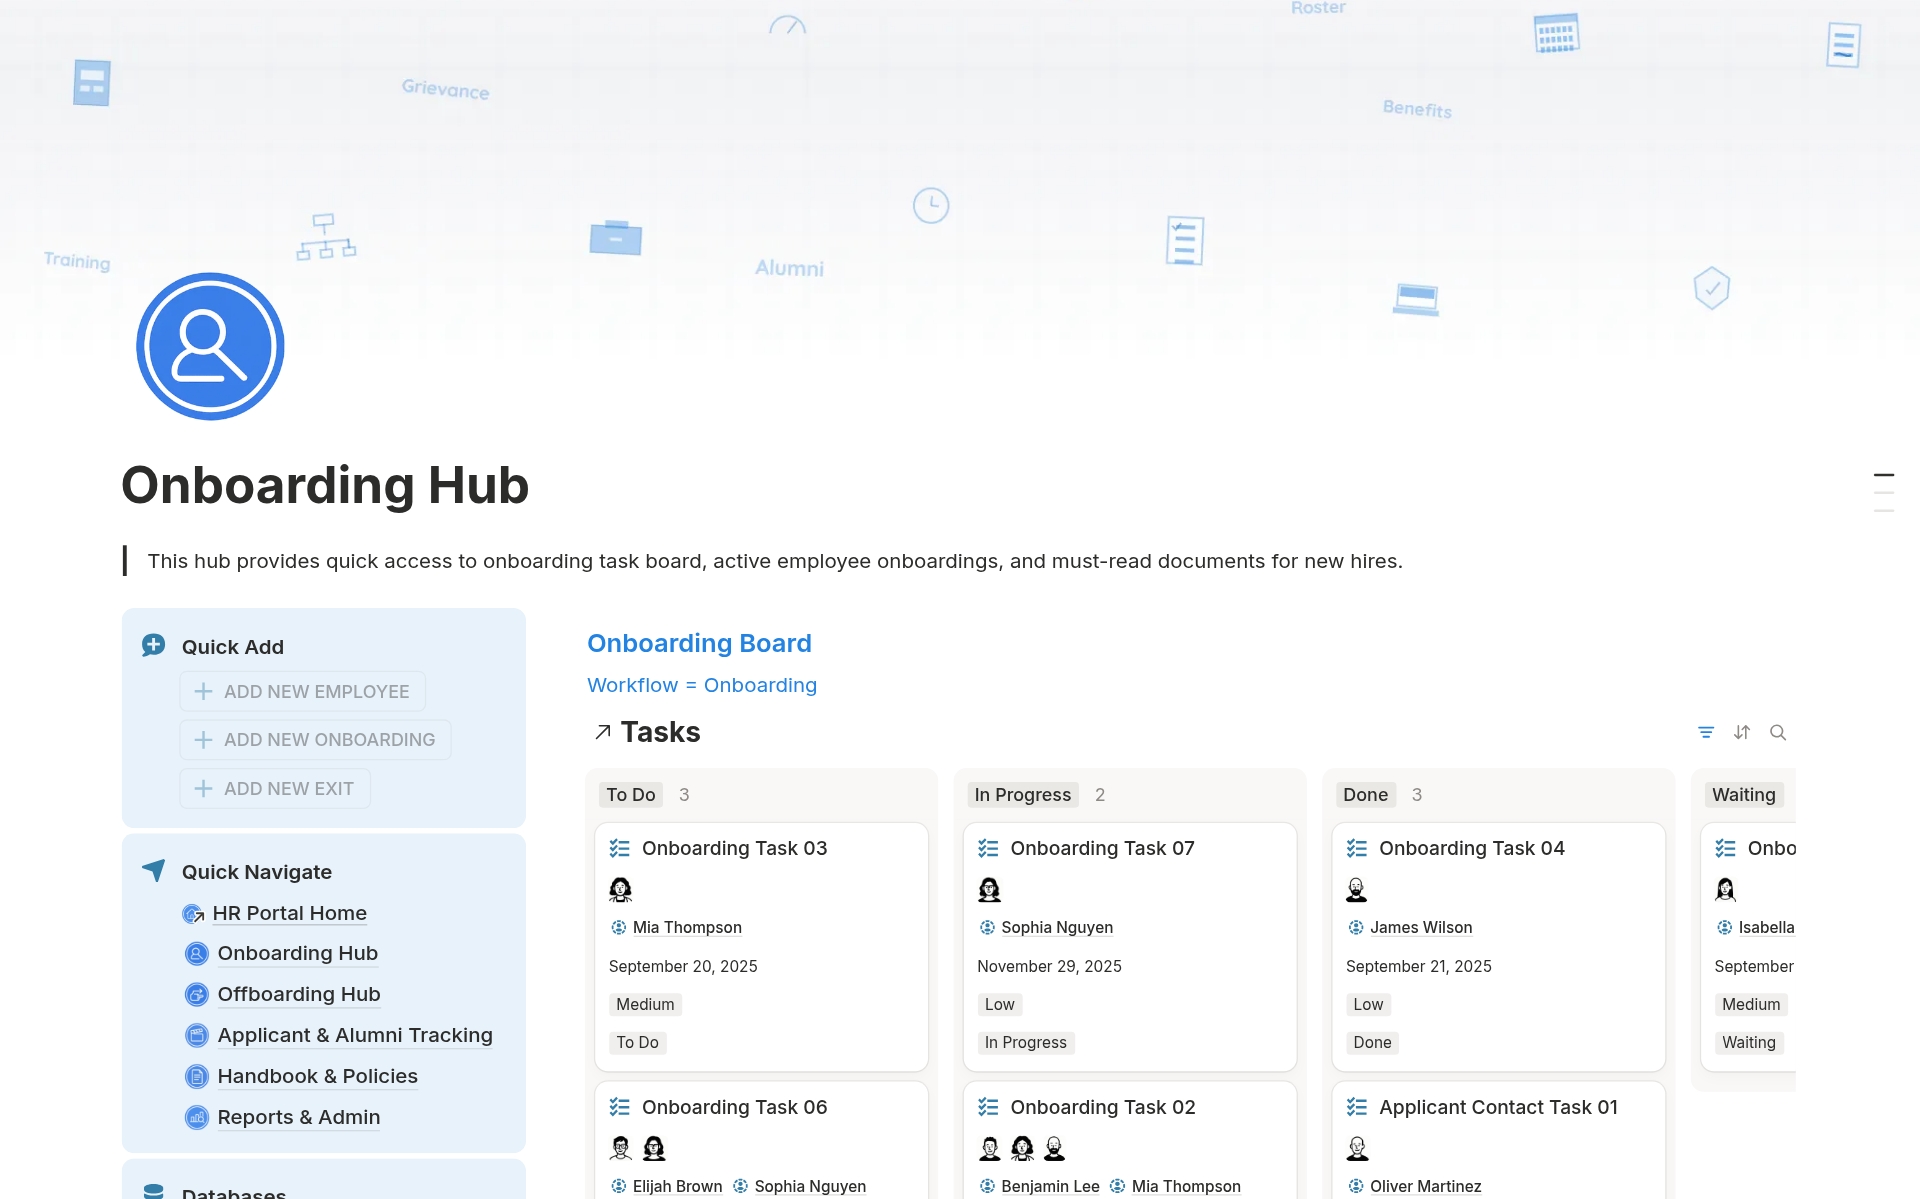This screenshot has height=1199, width=1920.
Task: Click the September 20, 2025 date
Action: (683, 966)
